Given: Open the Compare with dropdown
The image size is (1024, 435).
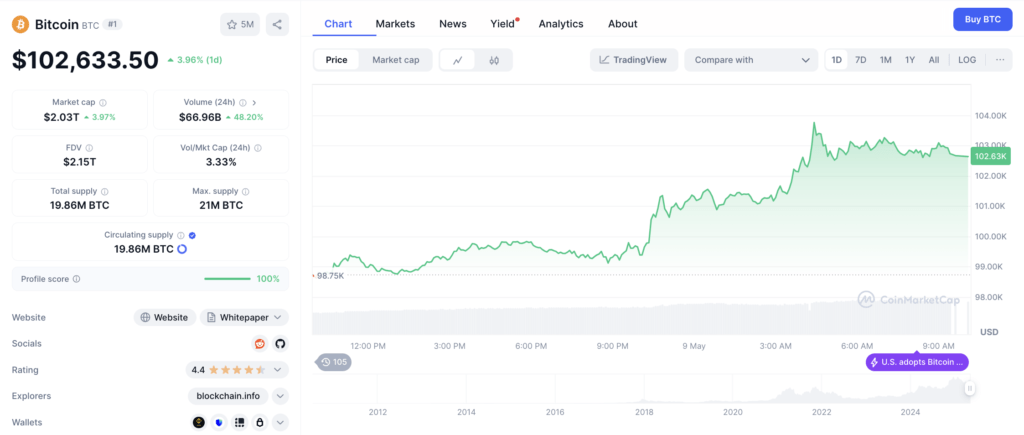Looking at the screenshot, I should 751,60.
